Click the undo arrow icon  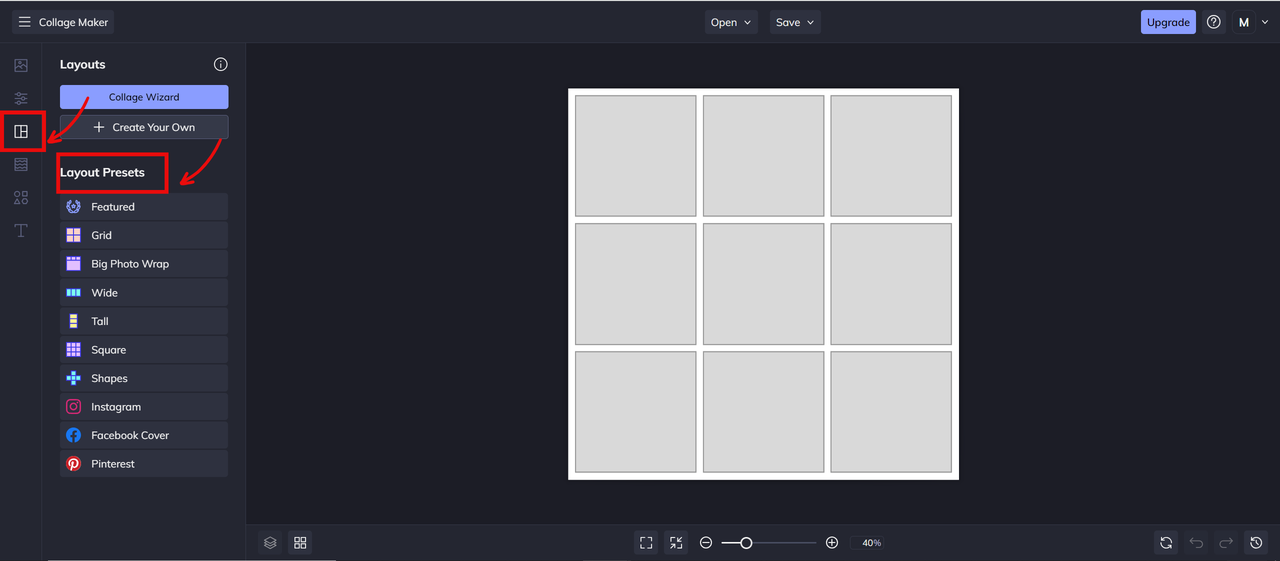[x=1196, y=543]
